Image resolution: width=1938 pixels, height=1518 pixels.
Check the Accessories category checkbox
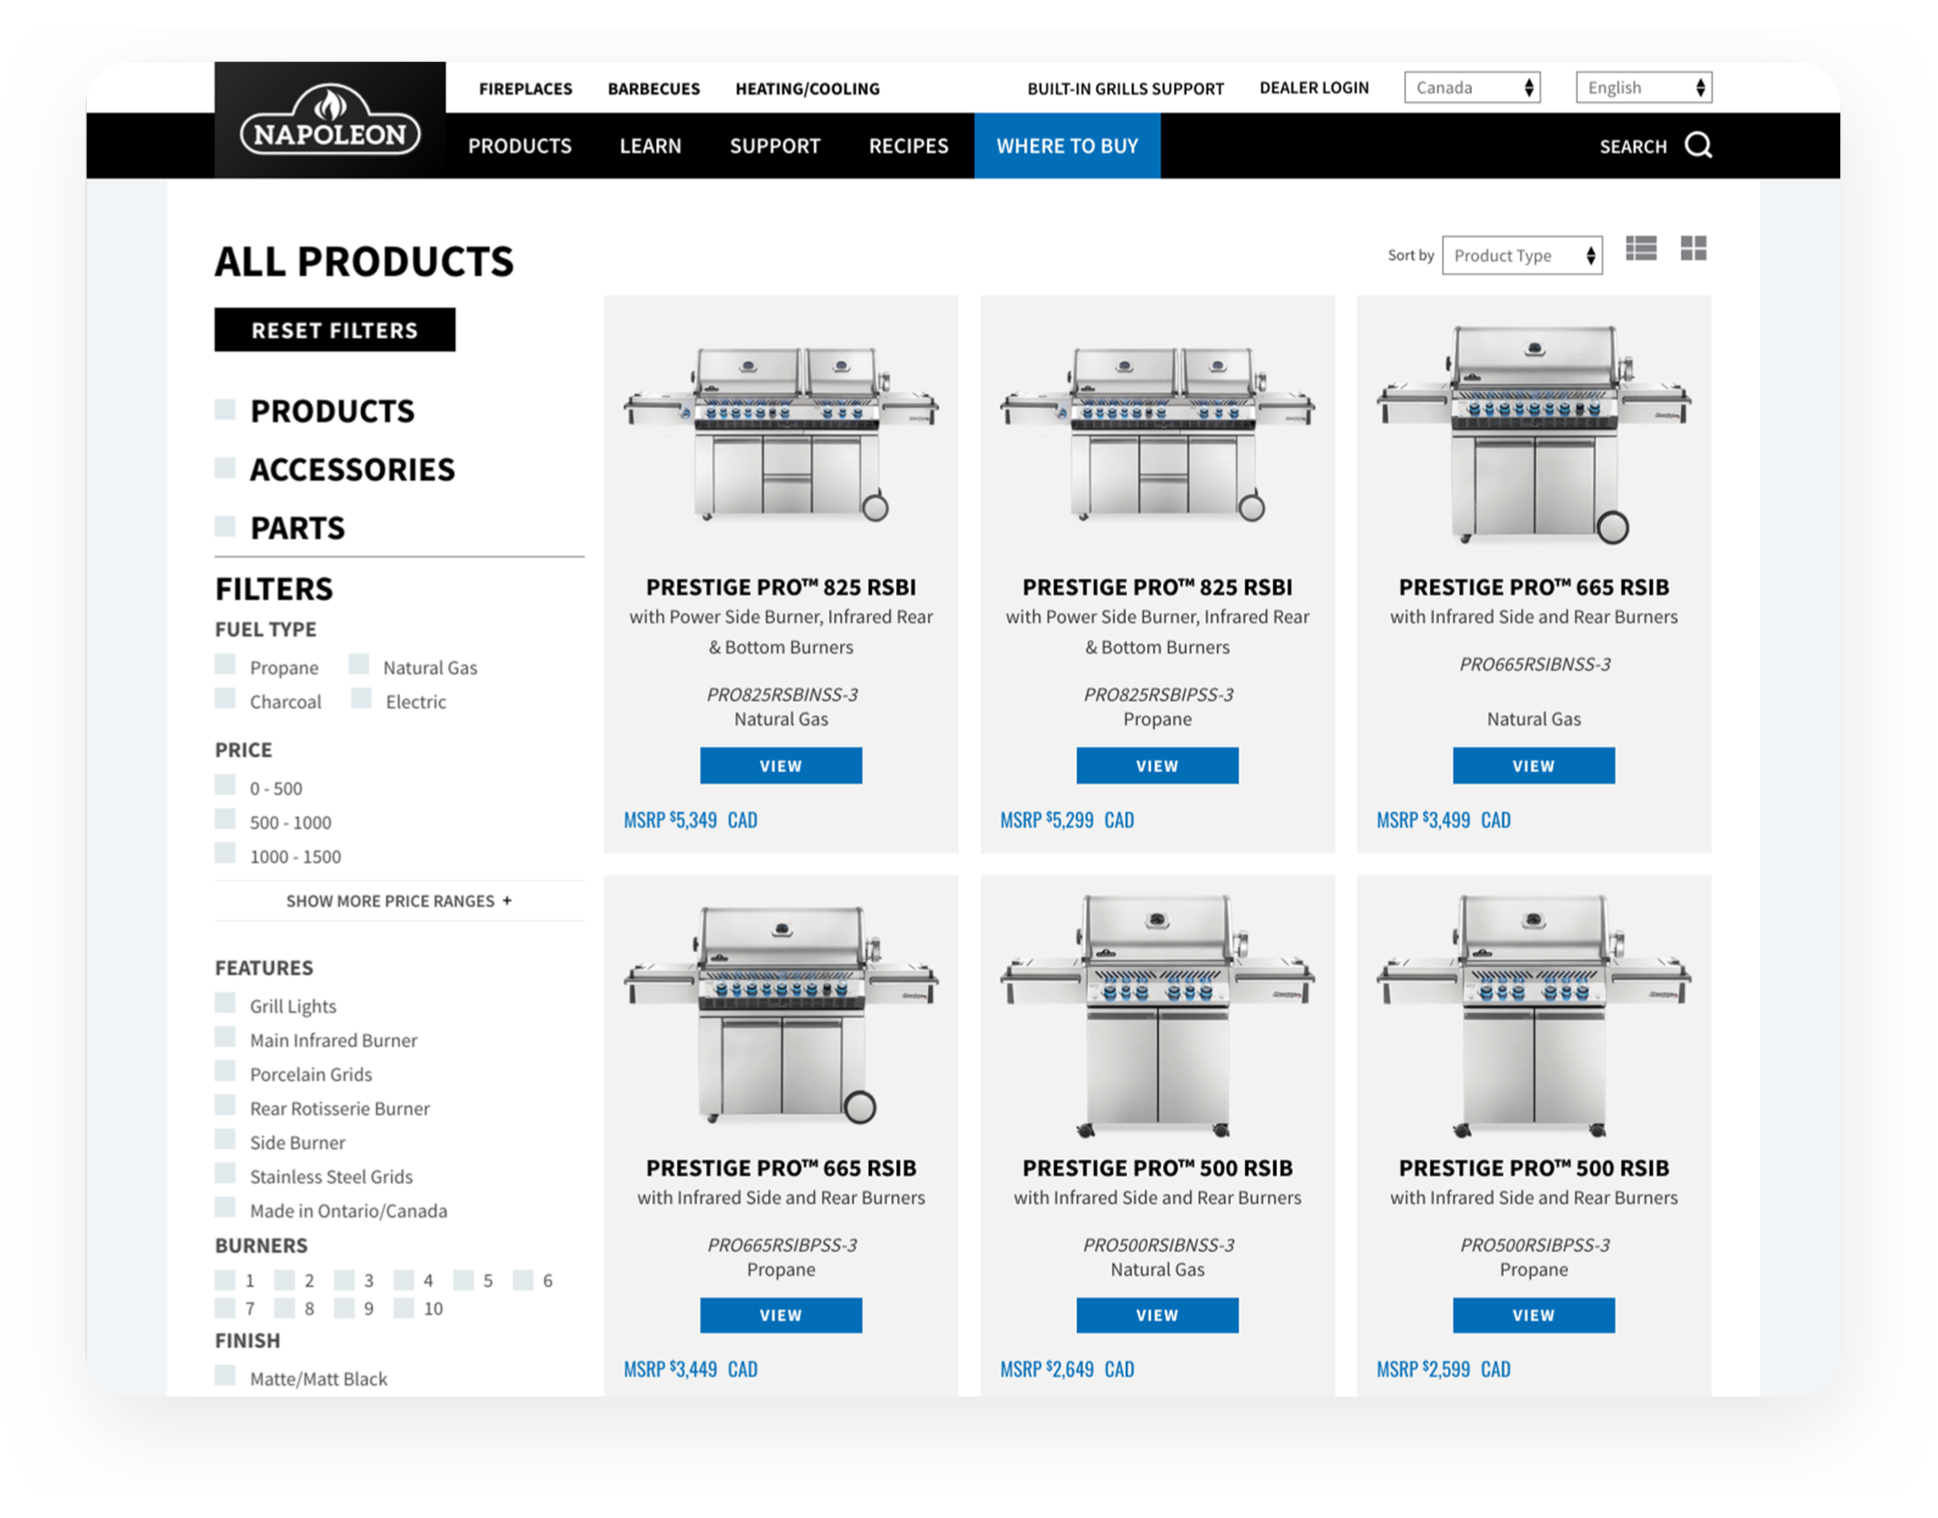point(226,468)
